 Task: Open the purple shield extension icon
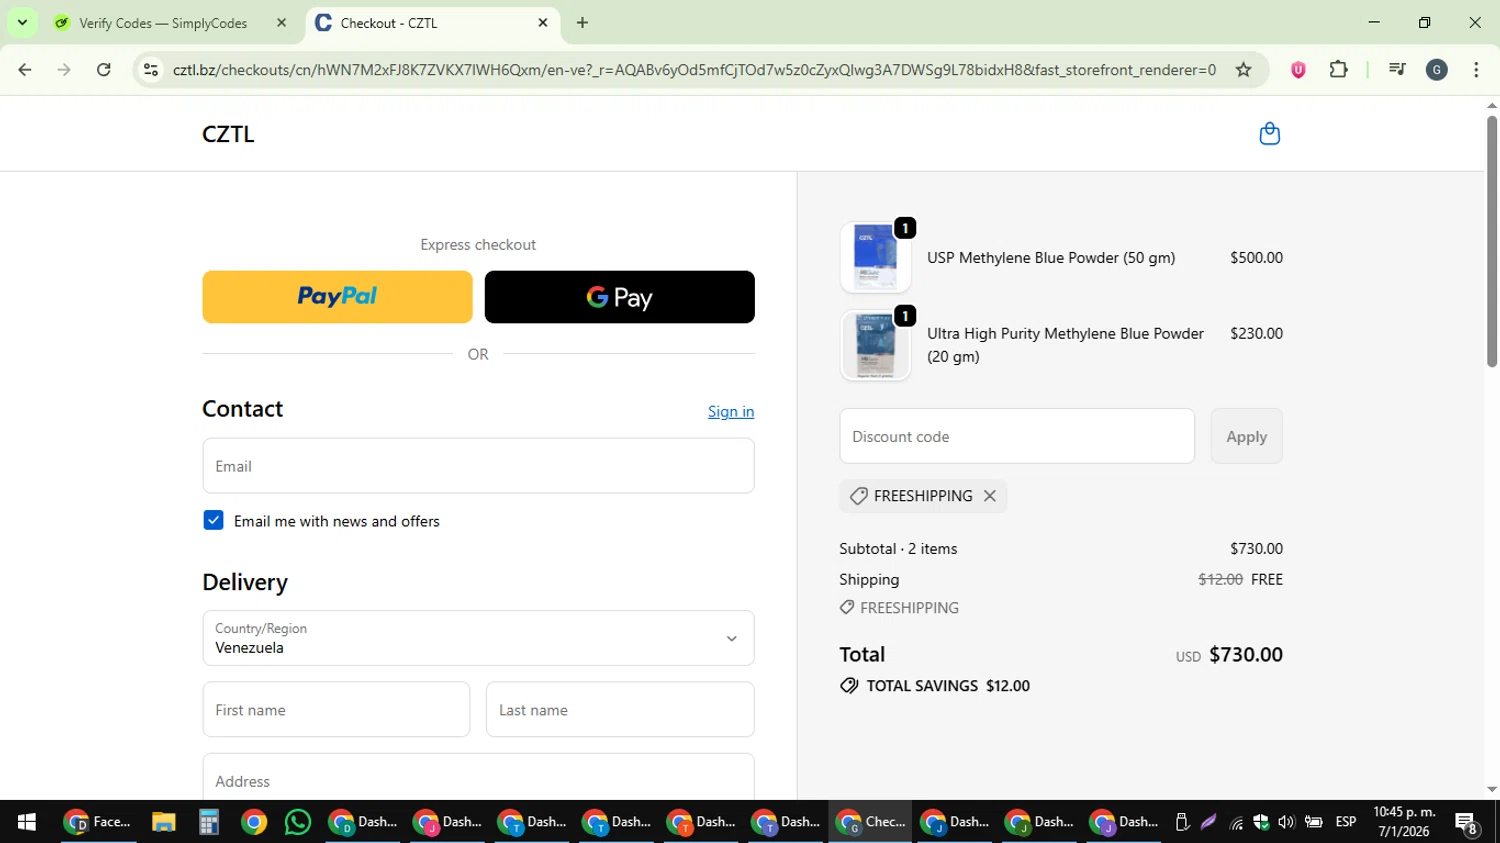[1298, 70]
